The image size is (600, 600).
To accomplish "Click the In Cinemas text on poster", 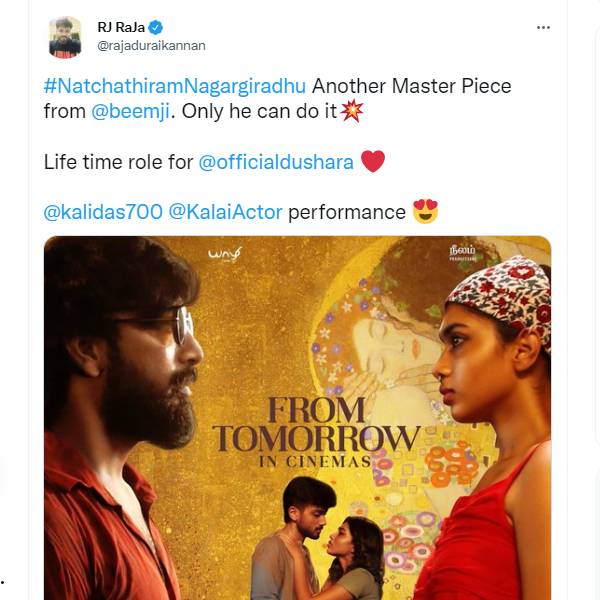I will click(x=315, y=462).
